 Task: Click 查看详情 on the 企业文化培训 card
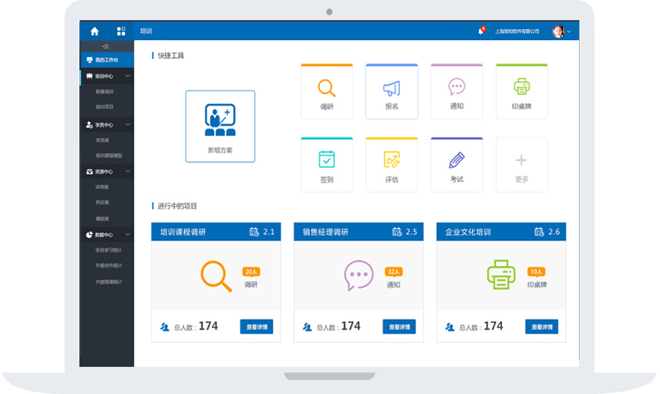coord(541,327)
